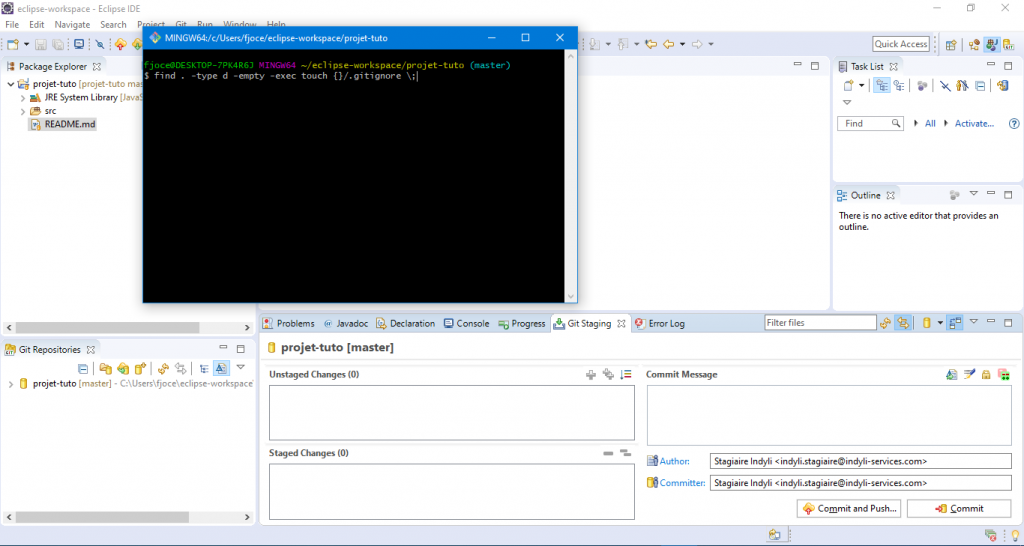The width and height of the screenshot is (1024, 546).
Task: Click Create new Git repository icon
Action: pyautogui.click(x=139, y=368)
